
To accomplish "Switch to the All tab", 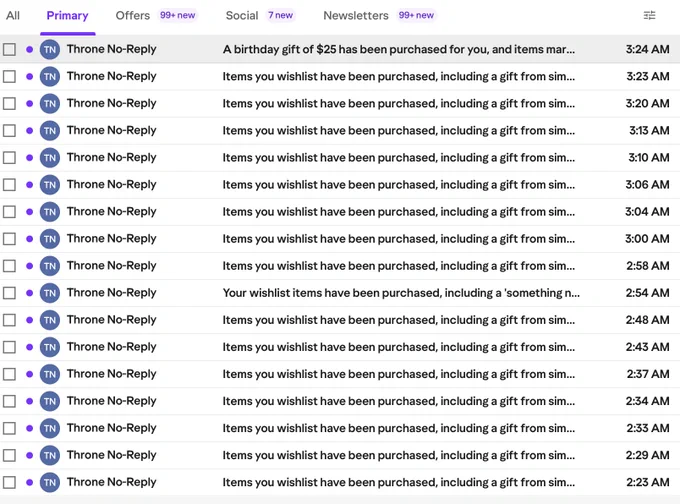I will click(x=13, y=16).
